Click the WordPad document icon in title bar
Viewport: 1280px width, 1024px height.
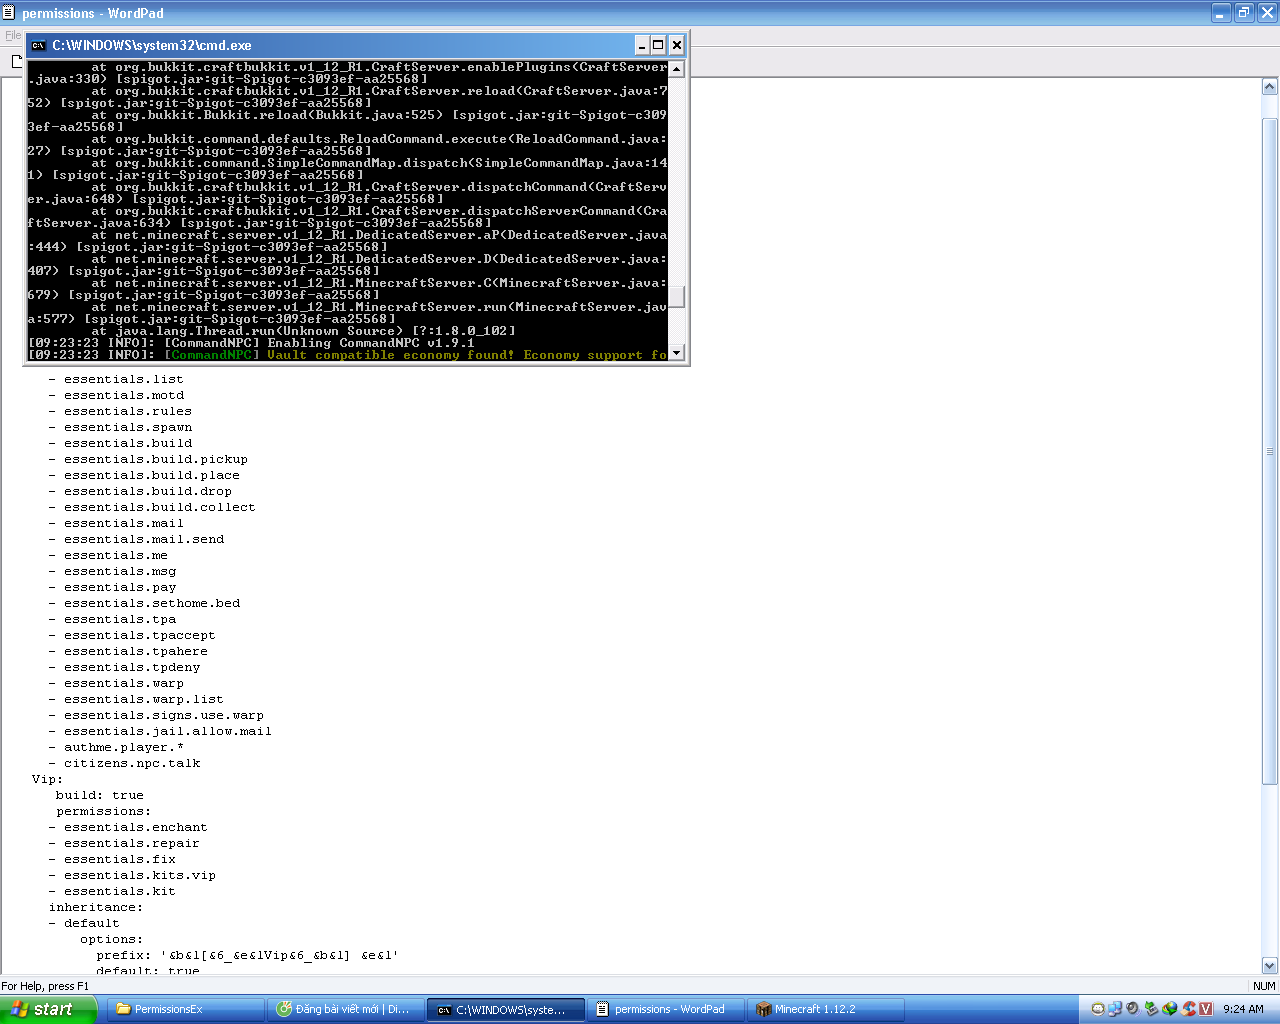click(9, 13)
